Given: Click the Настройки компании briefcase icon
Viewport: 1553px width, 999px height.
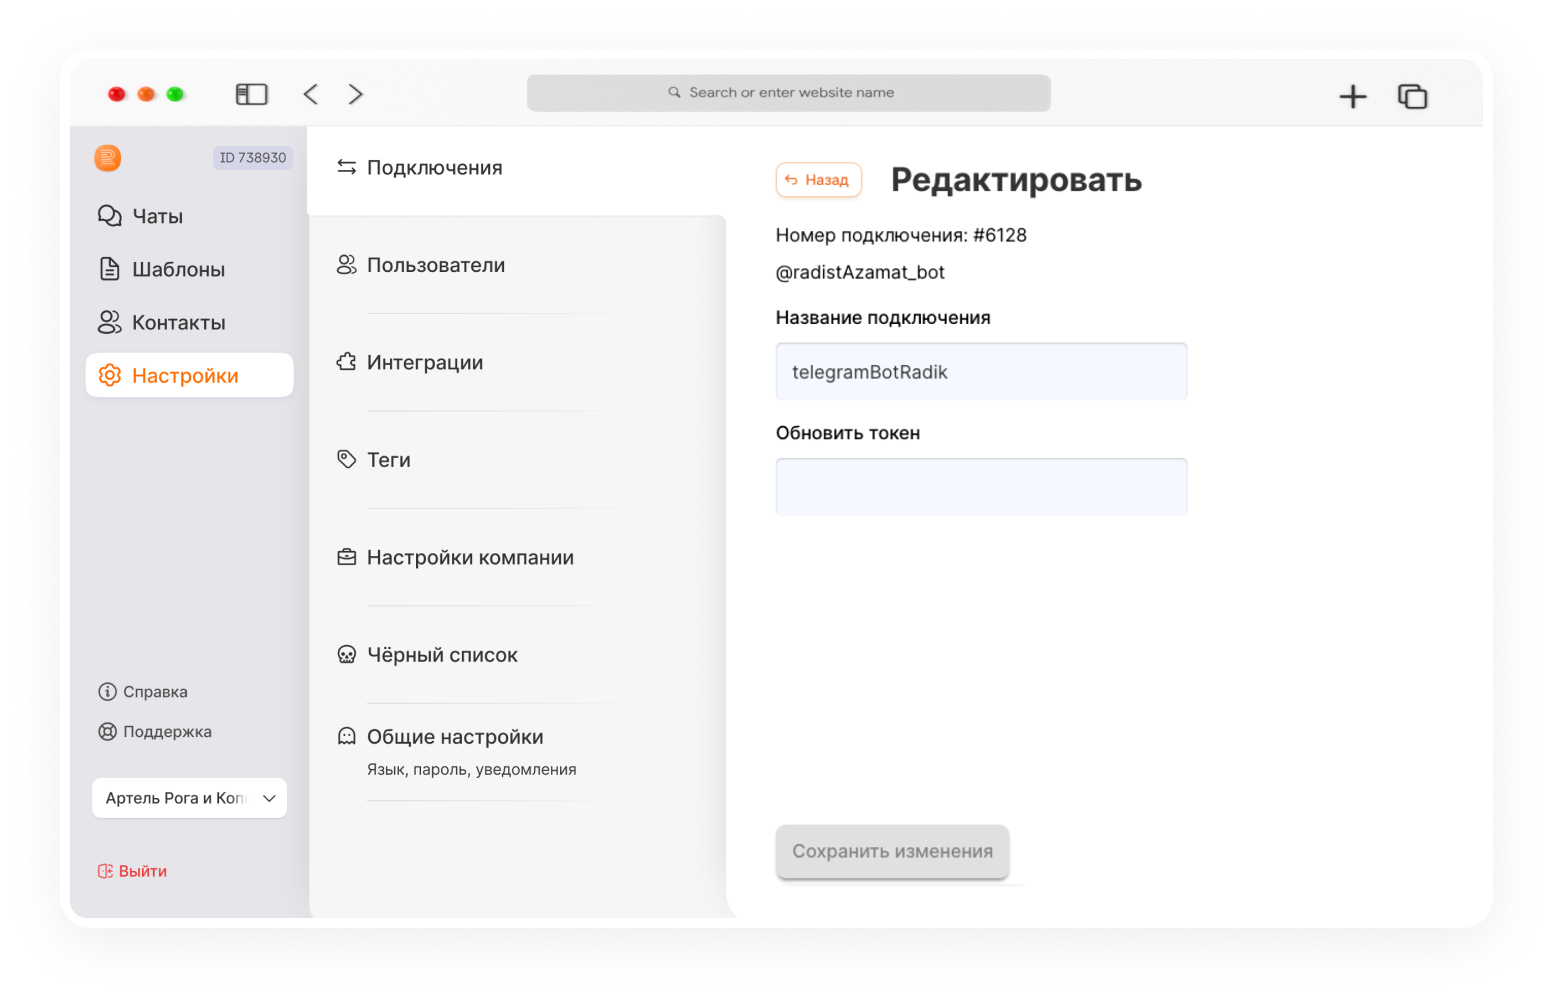Looking at the screenshot, I should pos(346,557).
